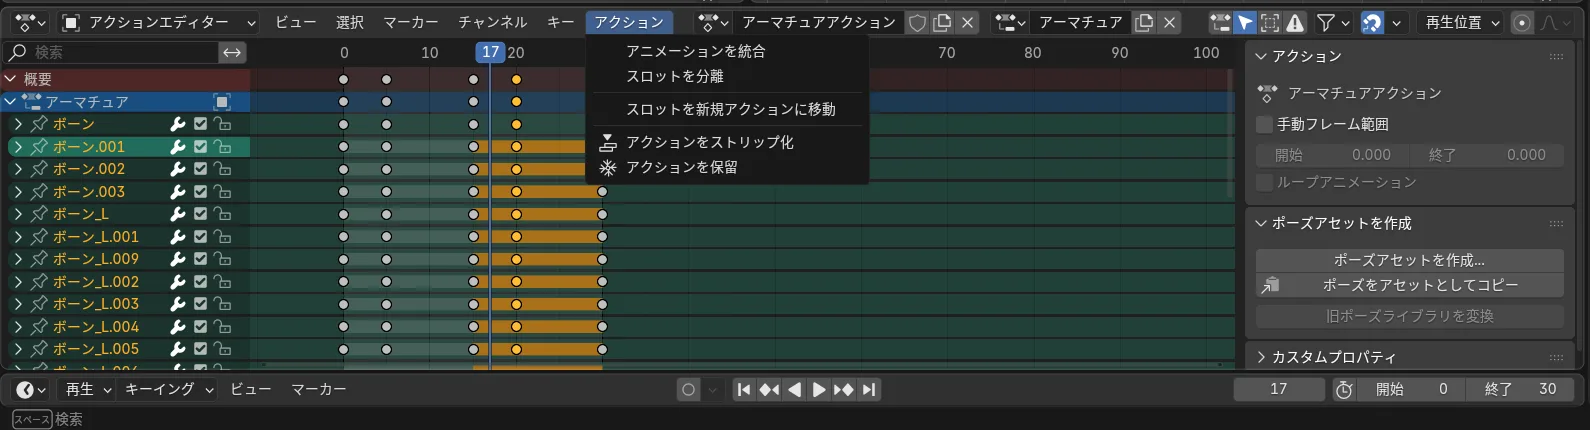The height and width of the screenshot is (430, 1590).
Task: Enable the 手動フレーム範囲 checkbox
Action: click(1265, 124)
